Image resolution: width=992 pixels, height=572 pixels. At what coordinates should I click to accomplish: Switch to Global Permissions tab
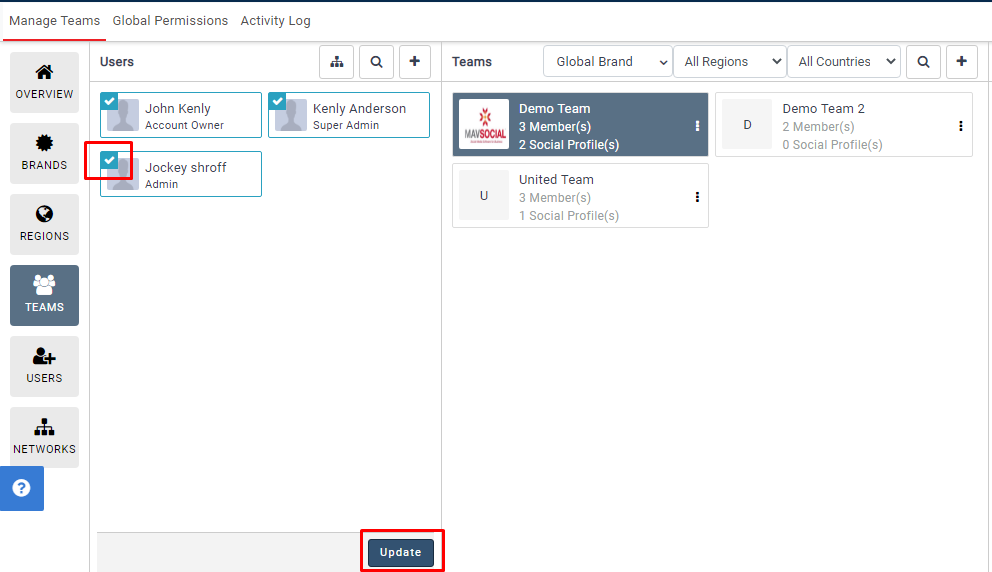(x=170, y=20)
